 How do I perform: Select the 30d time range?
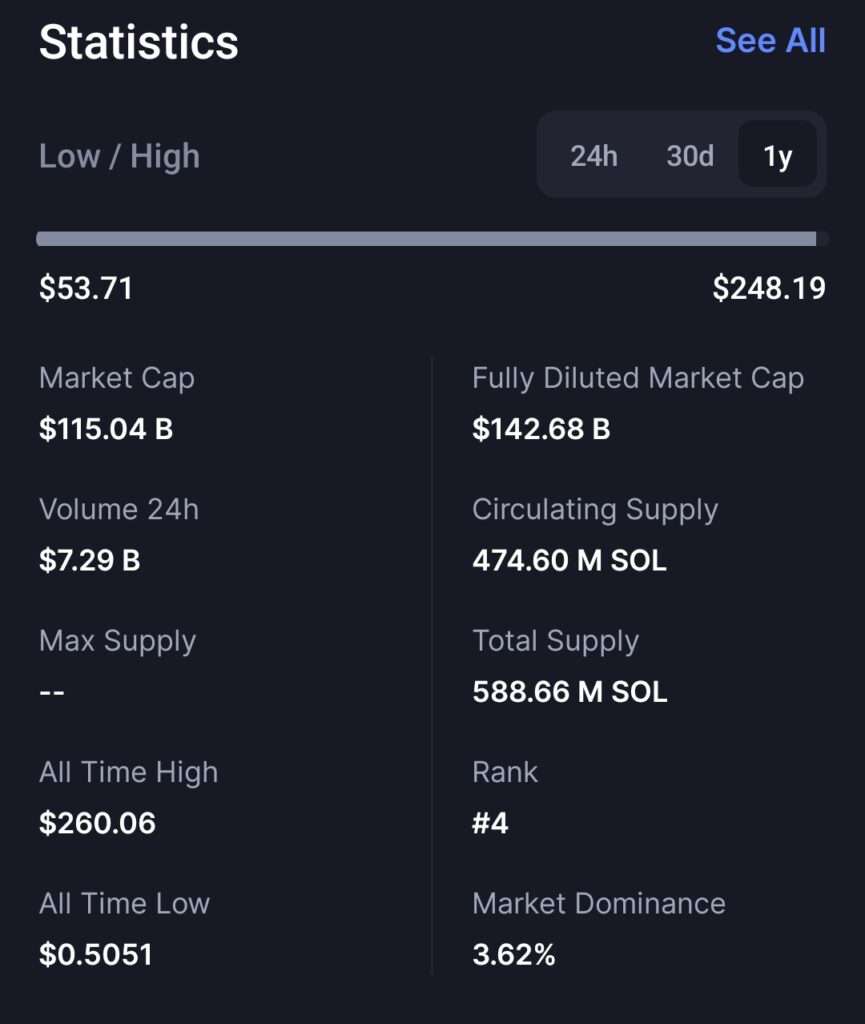pos(690,156)
